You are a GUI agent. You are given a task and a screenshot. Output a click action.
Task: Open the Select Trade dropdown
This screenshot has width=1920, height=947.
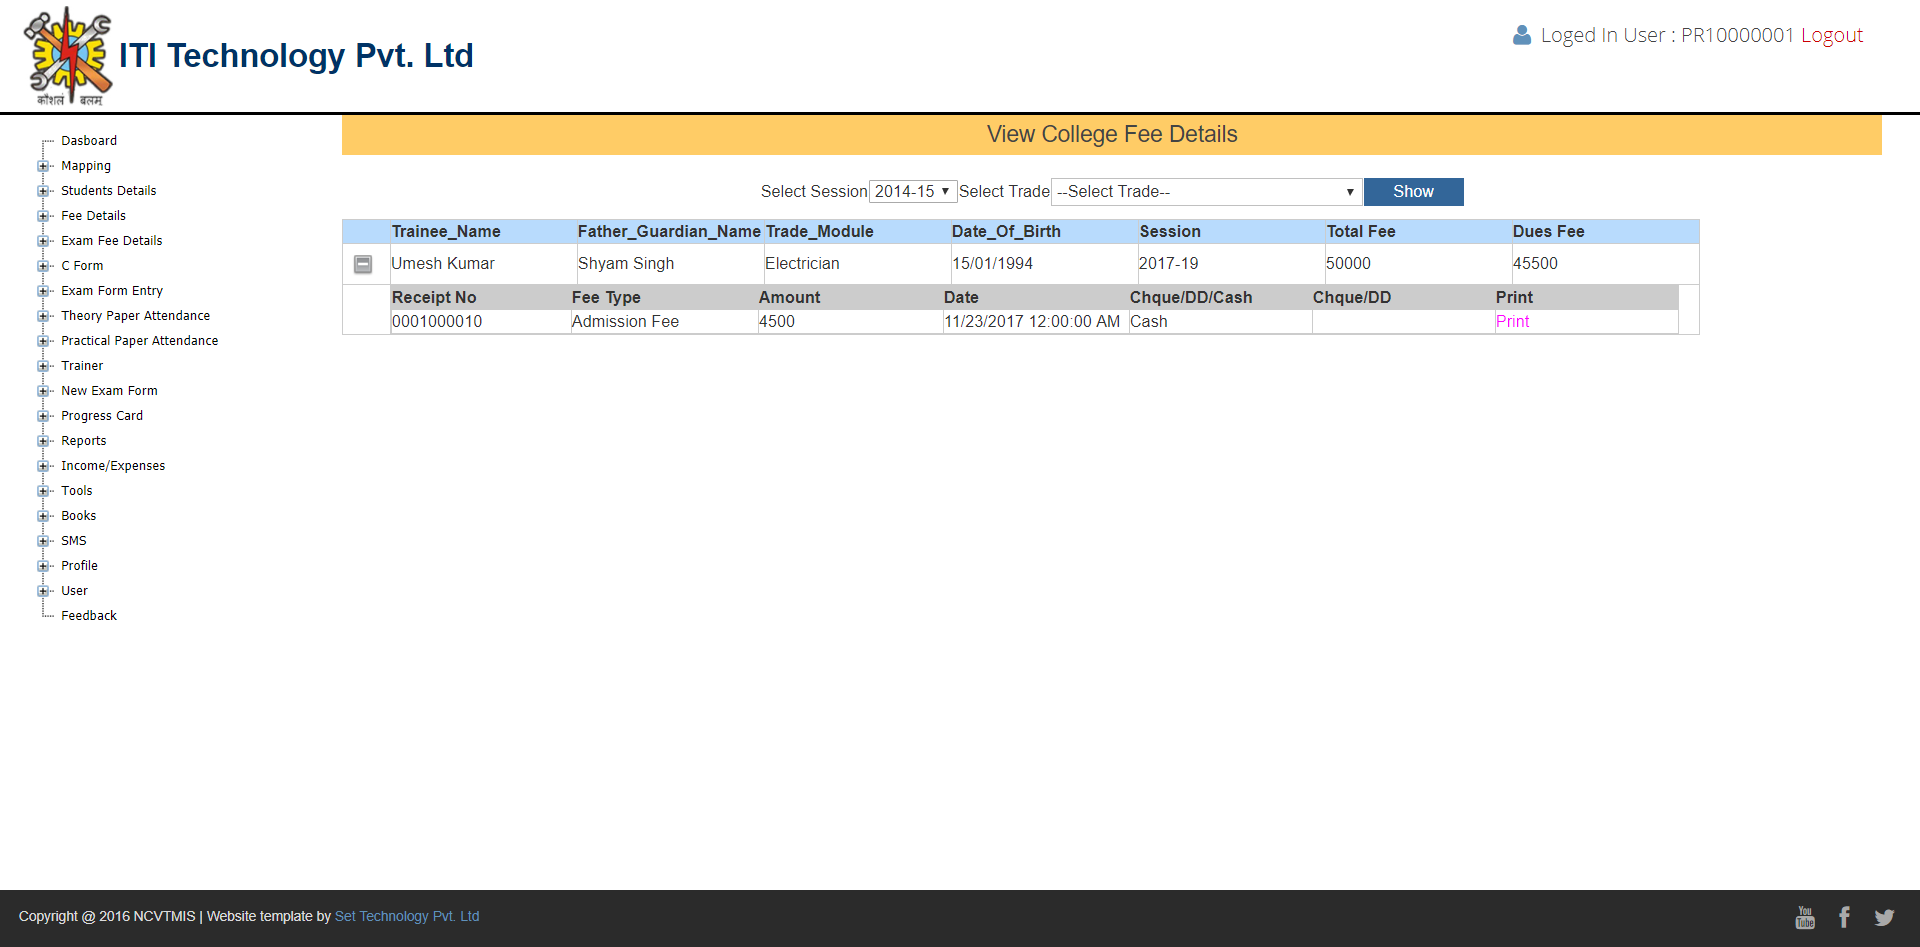(1205, 192)
